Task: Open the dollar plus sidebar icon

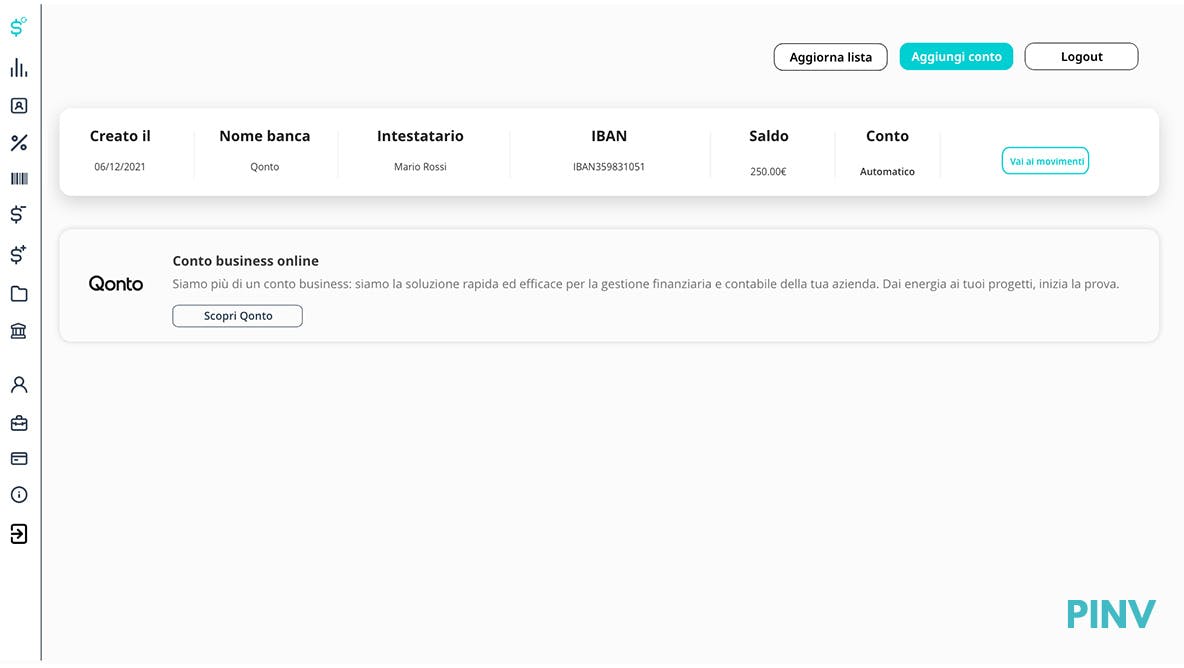Action: (18, 255)
